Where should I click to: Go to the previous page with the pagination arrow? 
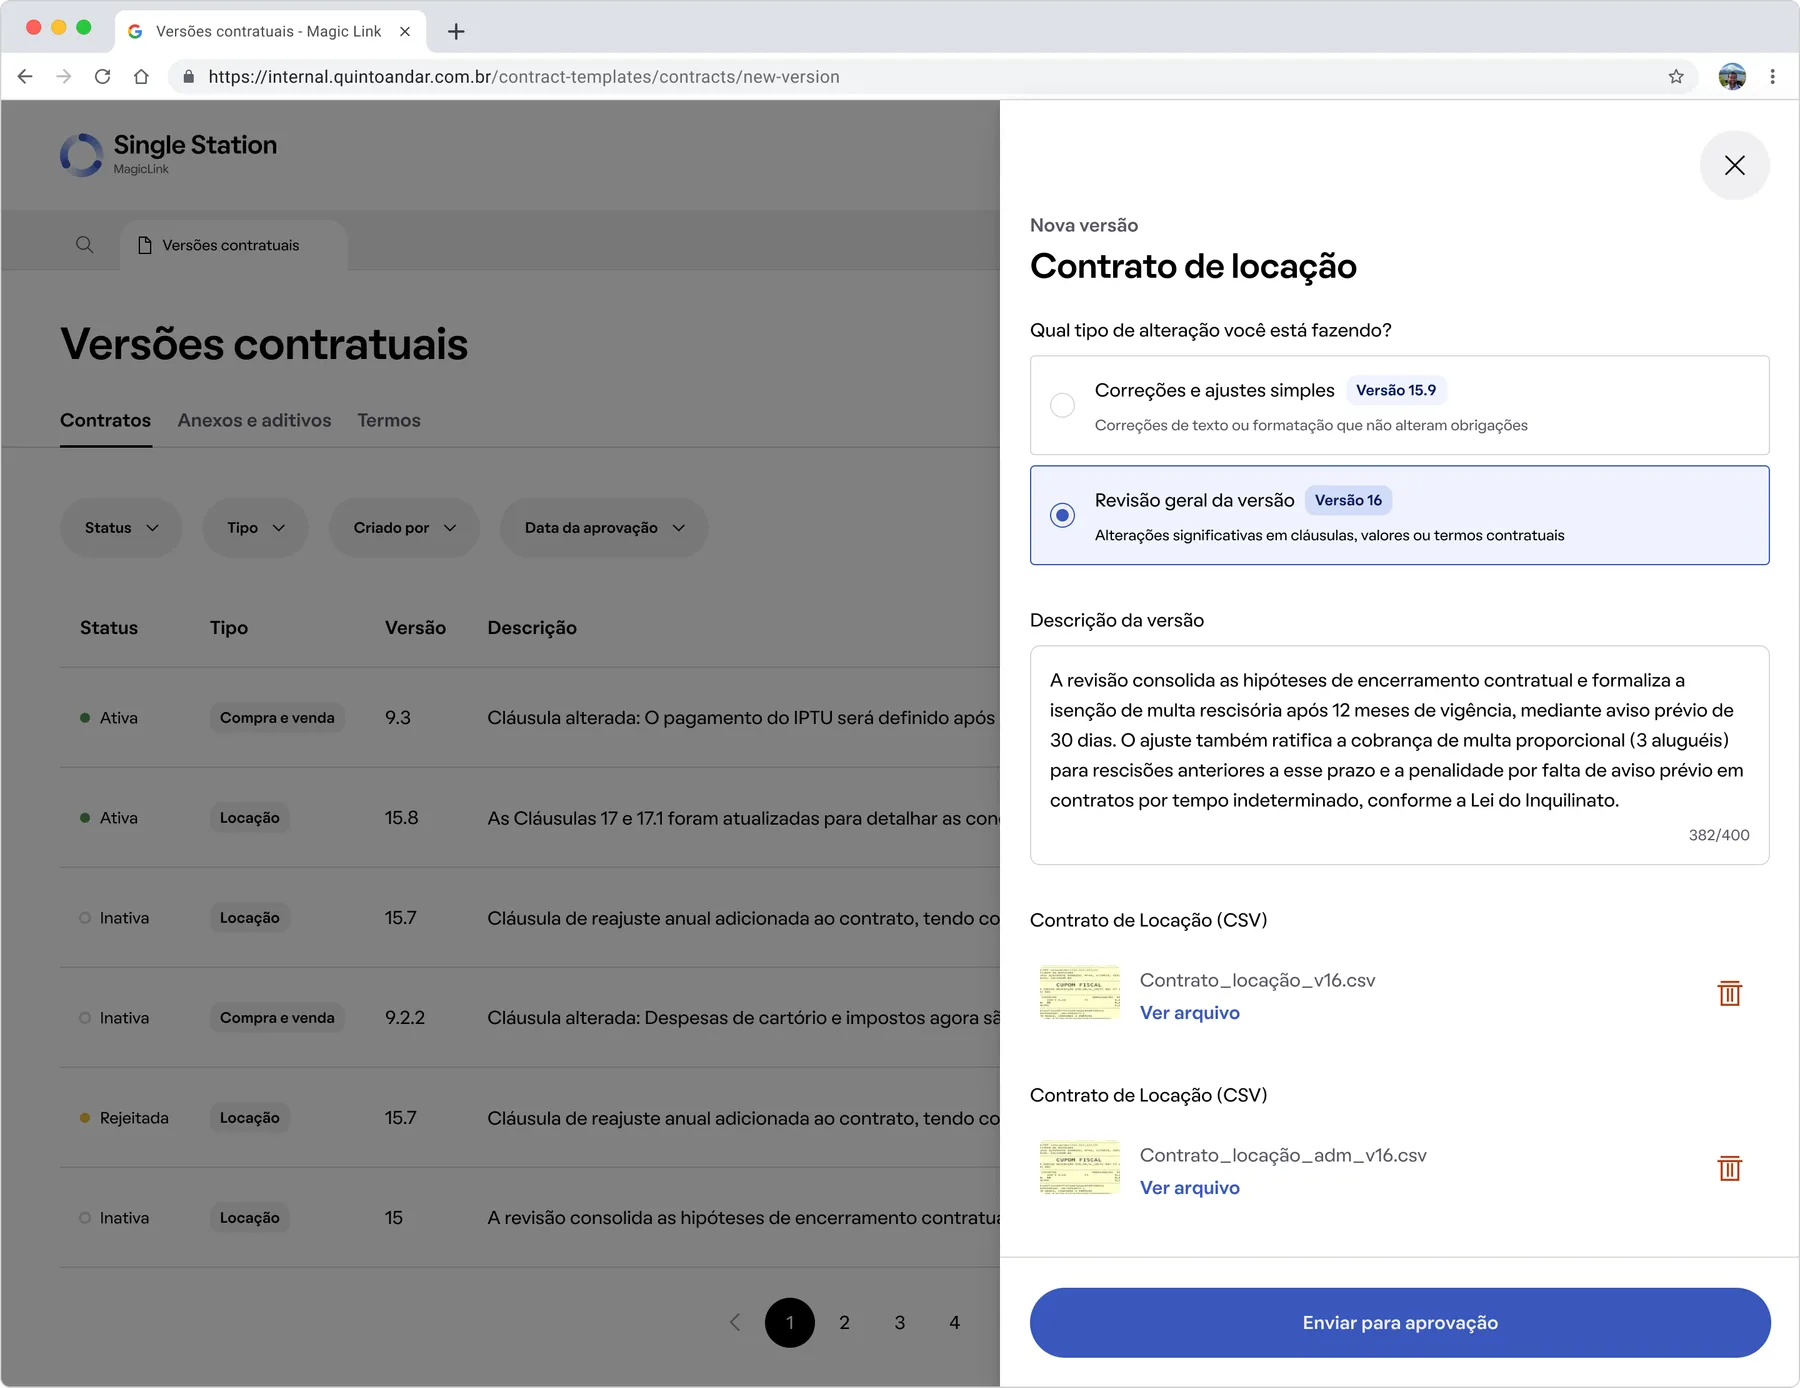pos(735,1322)
